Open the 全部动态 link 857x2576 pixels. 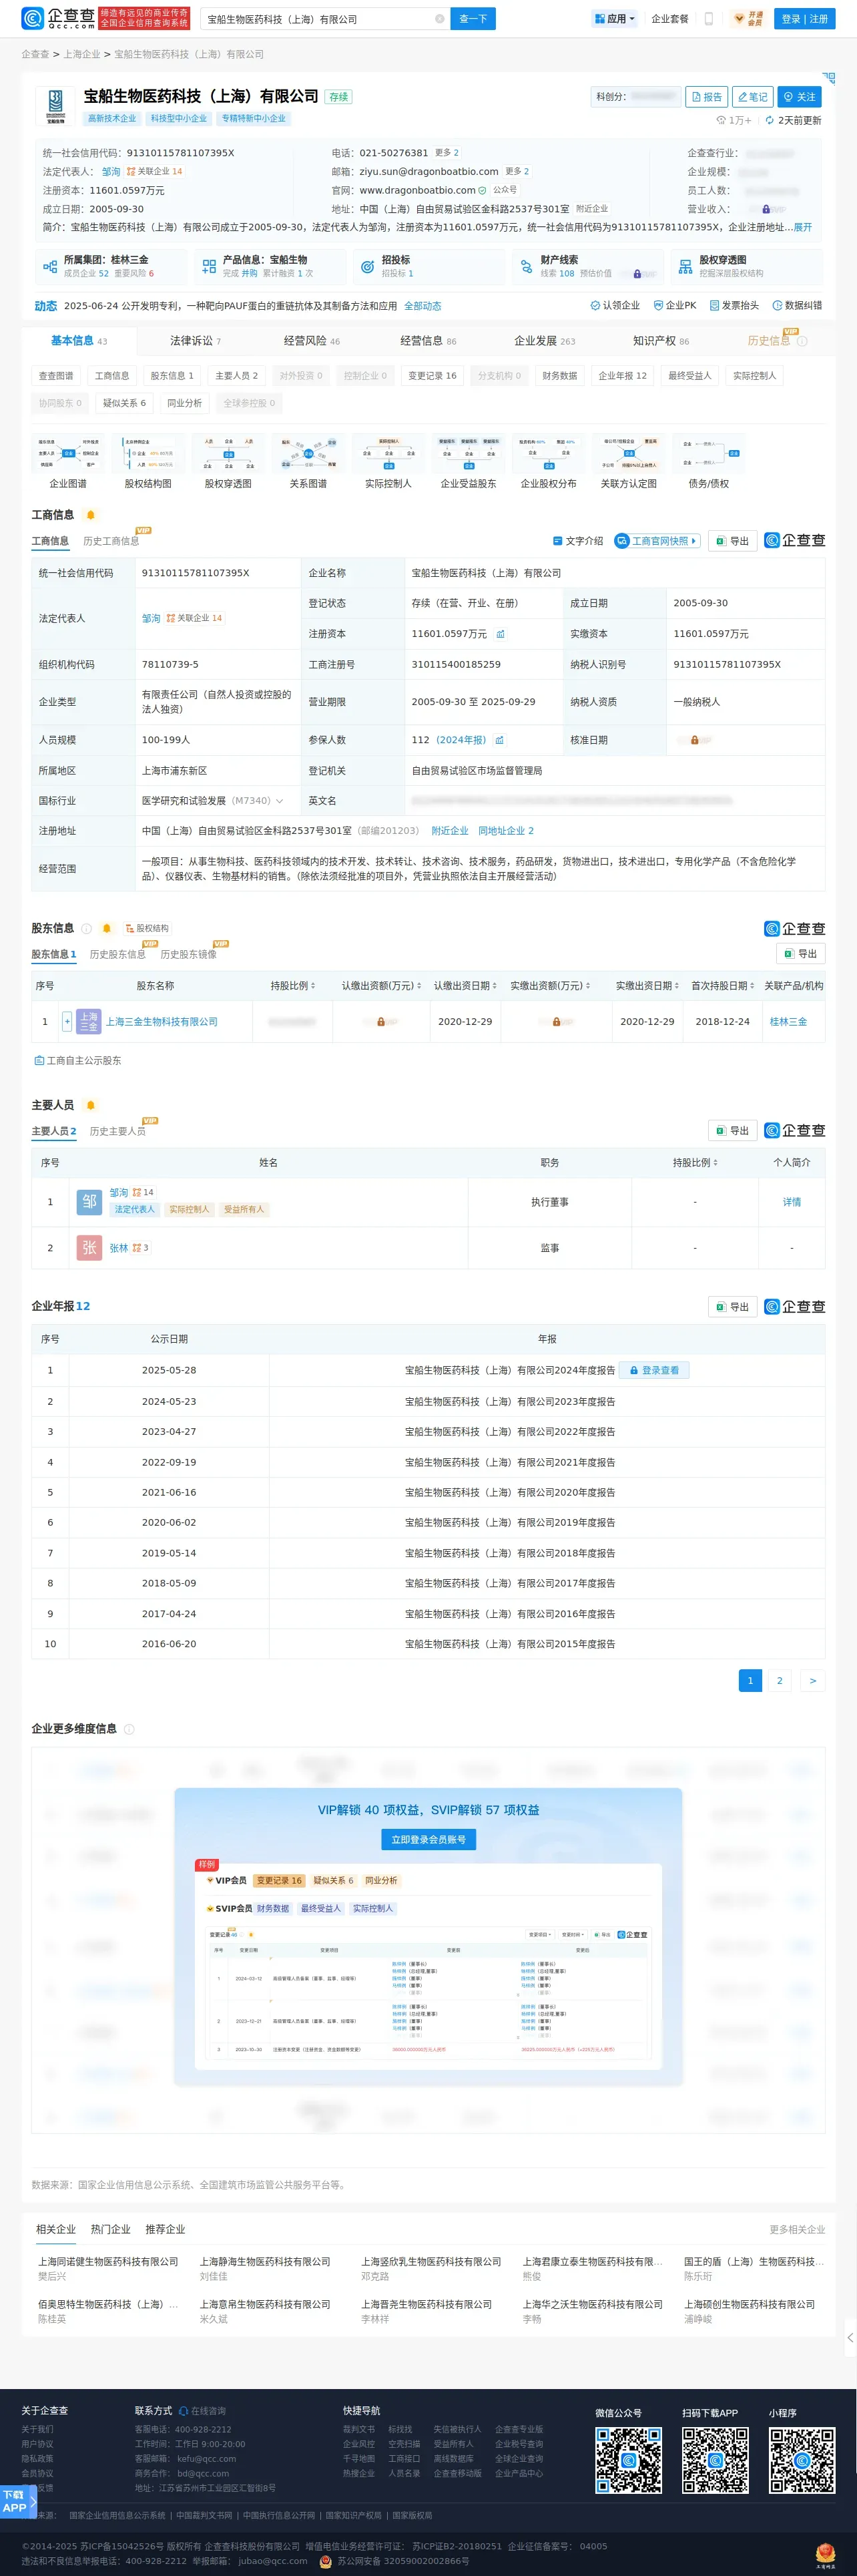(422, 306)
